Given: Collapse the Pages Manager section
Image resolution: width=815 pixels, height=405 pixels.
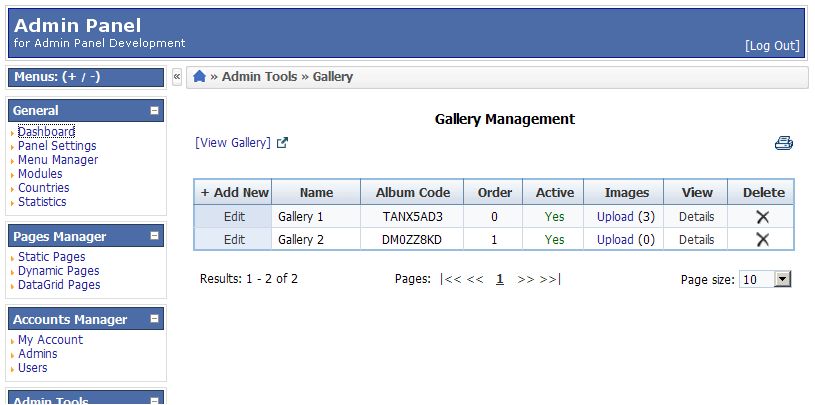Looking at the screenshot, I should (154, 237).
